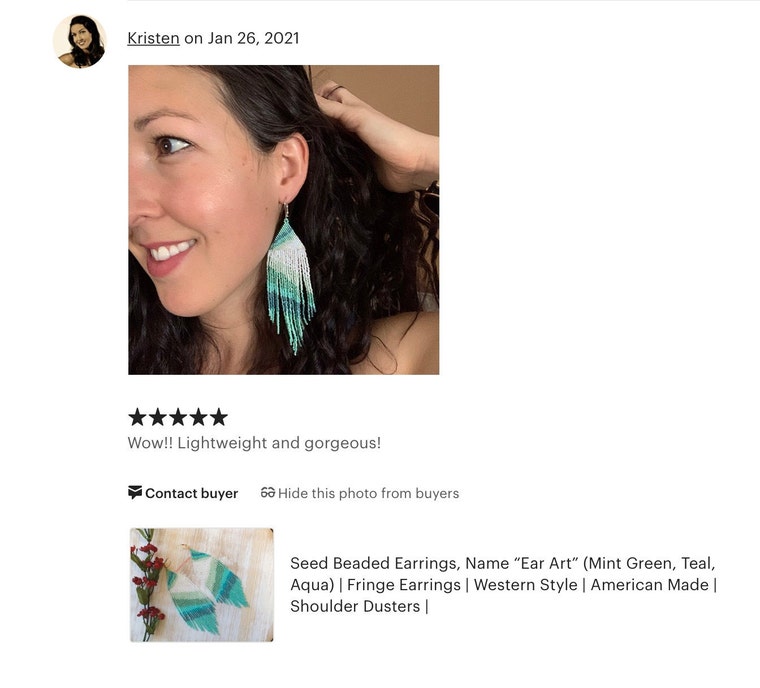
Task: Click the Wow!! Lightweight and gorgeous! review text
Action: tap(254, 443)
